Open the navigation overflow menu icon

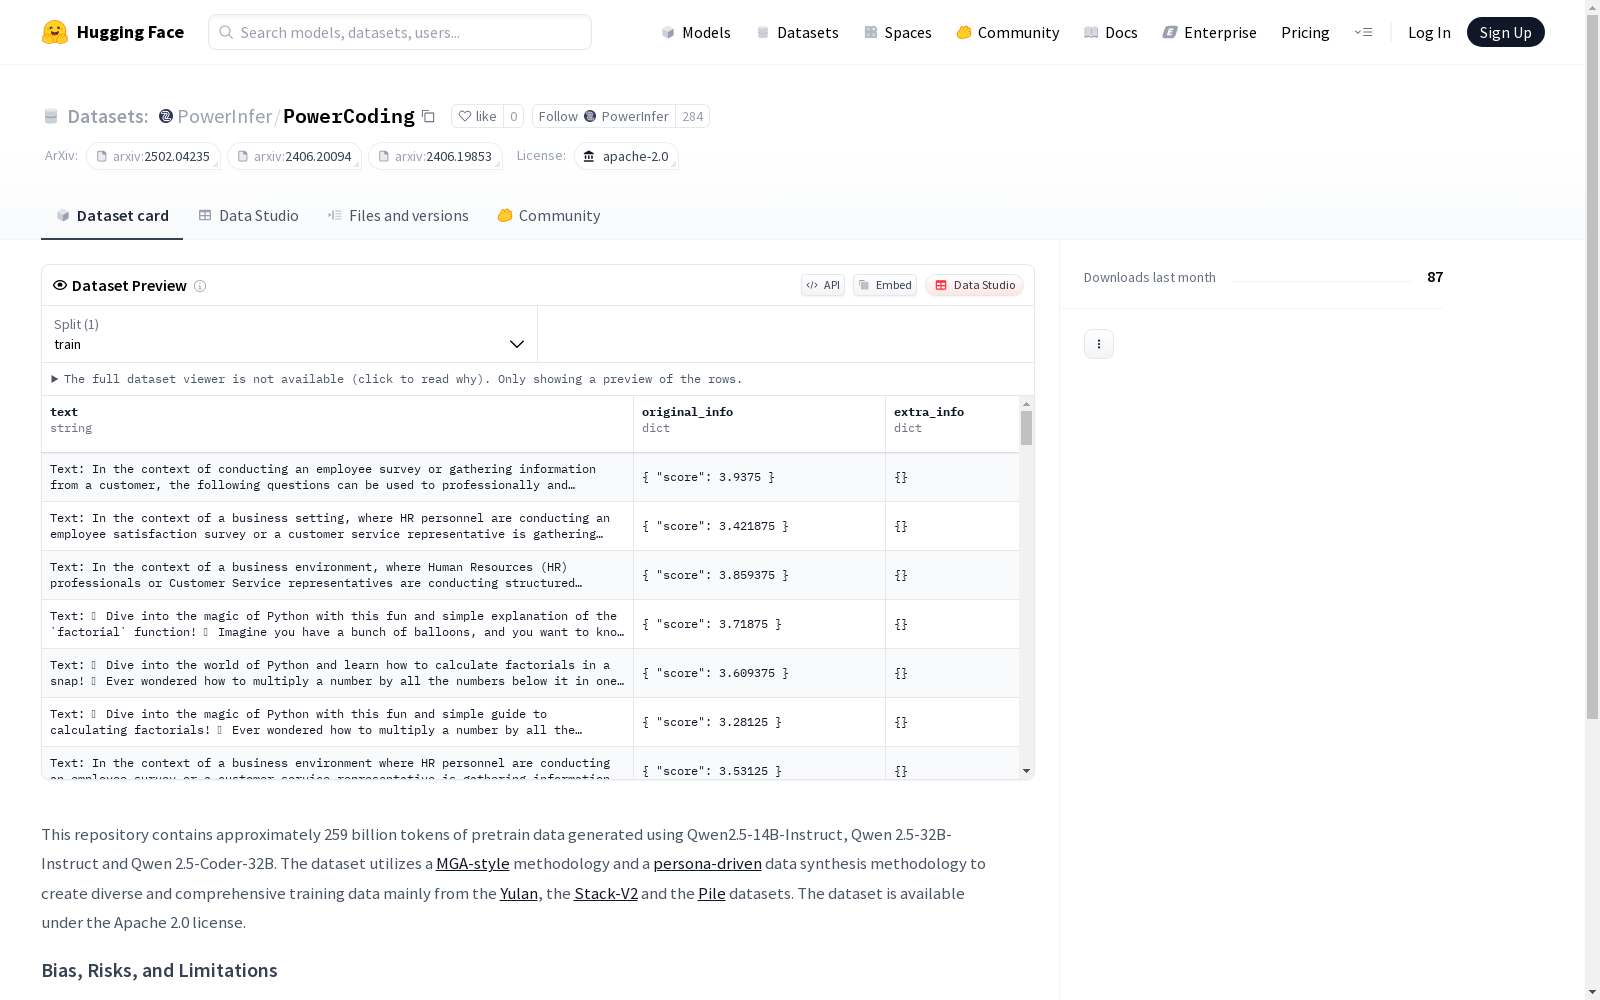click(1363, 32)
